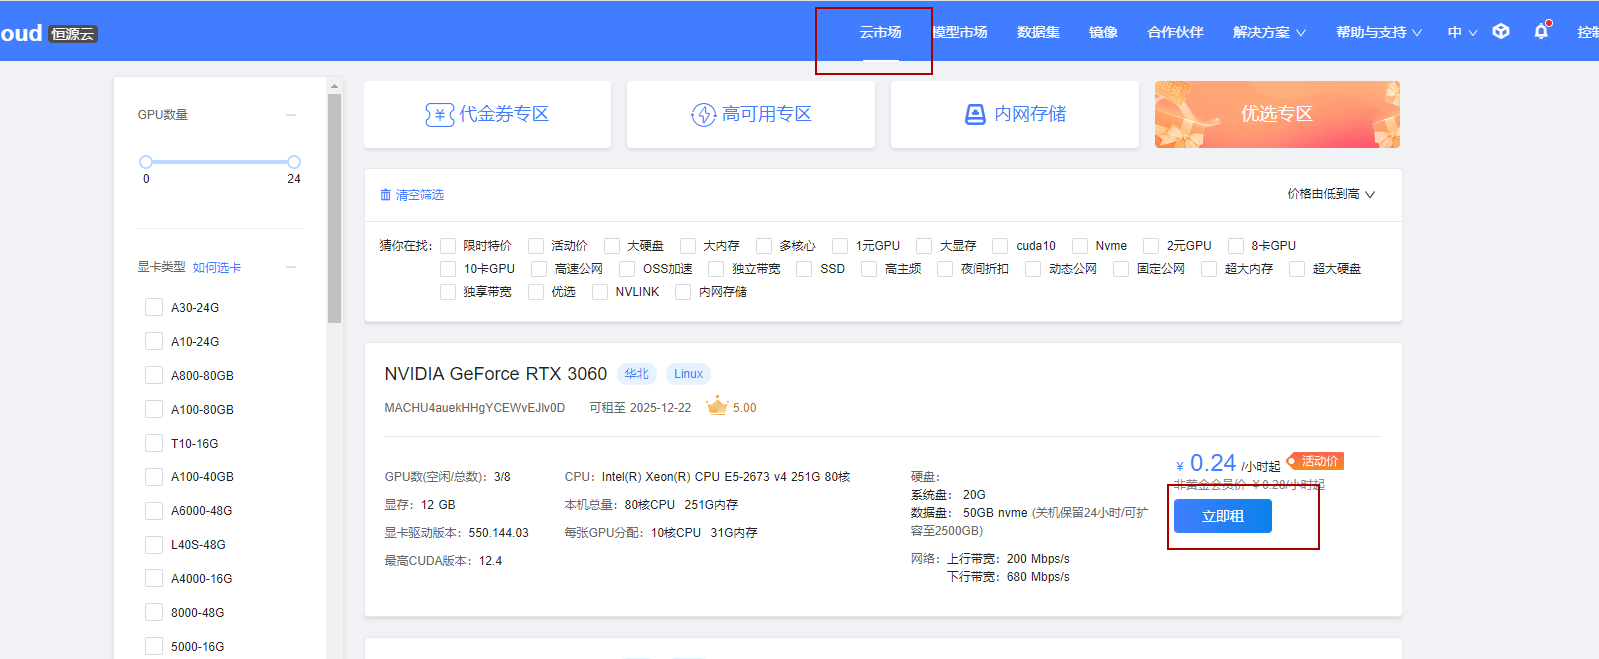1599x659 pixels.
Task: Click the trash icon beside 清空筛选
Action: [385, 195]
